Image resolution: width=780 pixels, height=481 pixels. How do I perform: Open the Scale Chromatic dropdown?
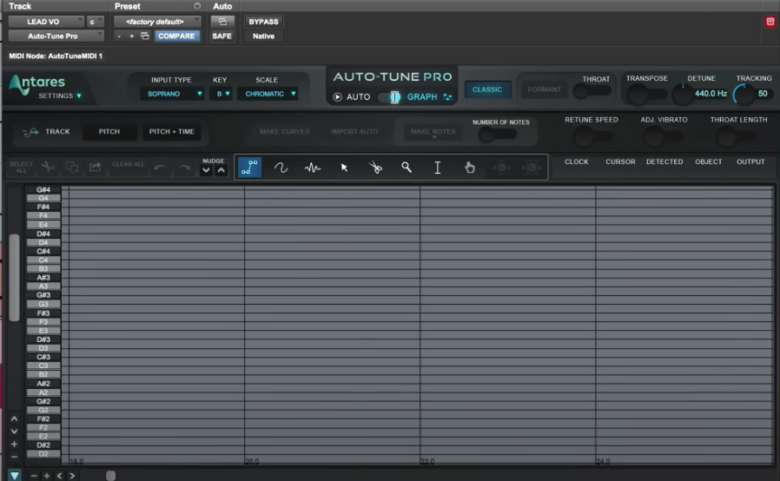pyautogui.click(x=268, y=94)
